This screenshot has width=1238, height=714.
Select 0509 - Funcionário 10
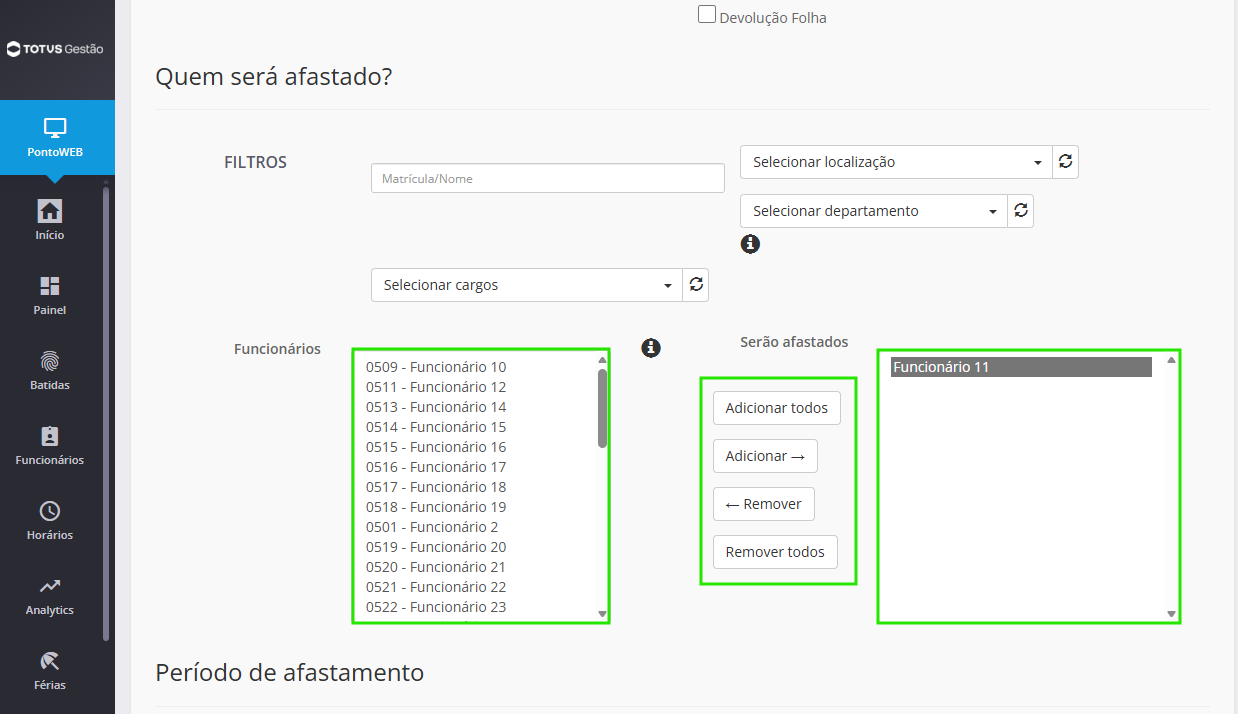click(x=436, y=367)
